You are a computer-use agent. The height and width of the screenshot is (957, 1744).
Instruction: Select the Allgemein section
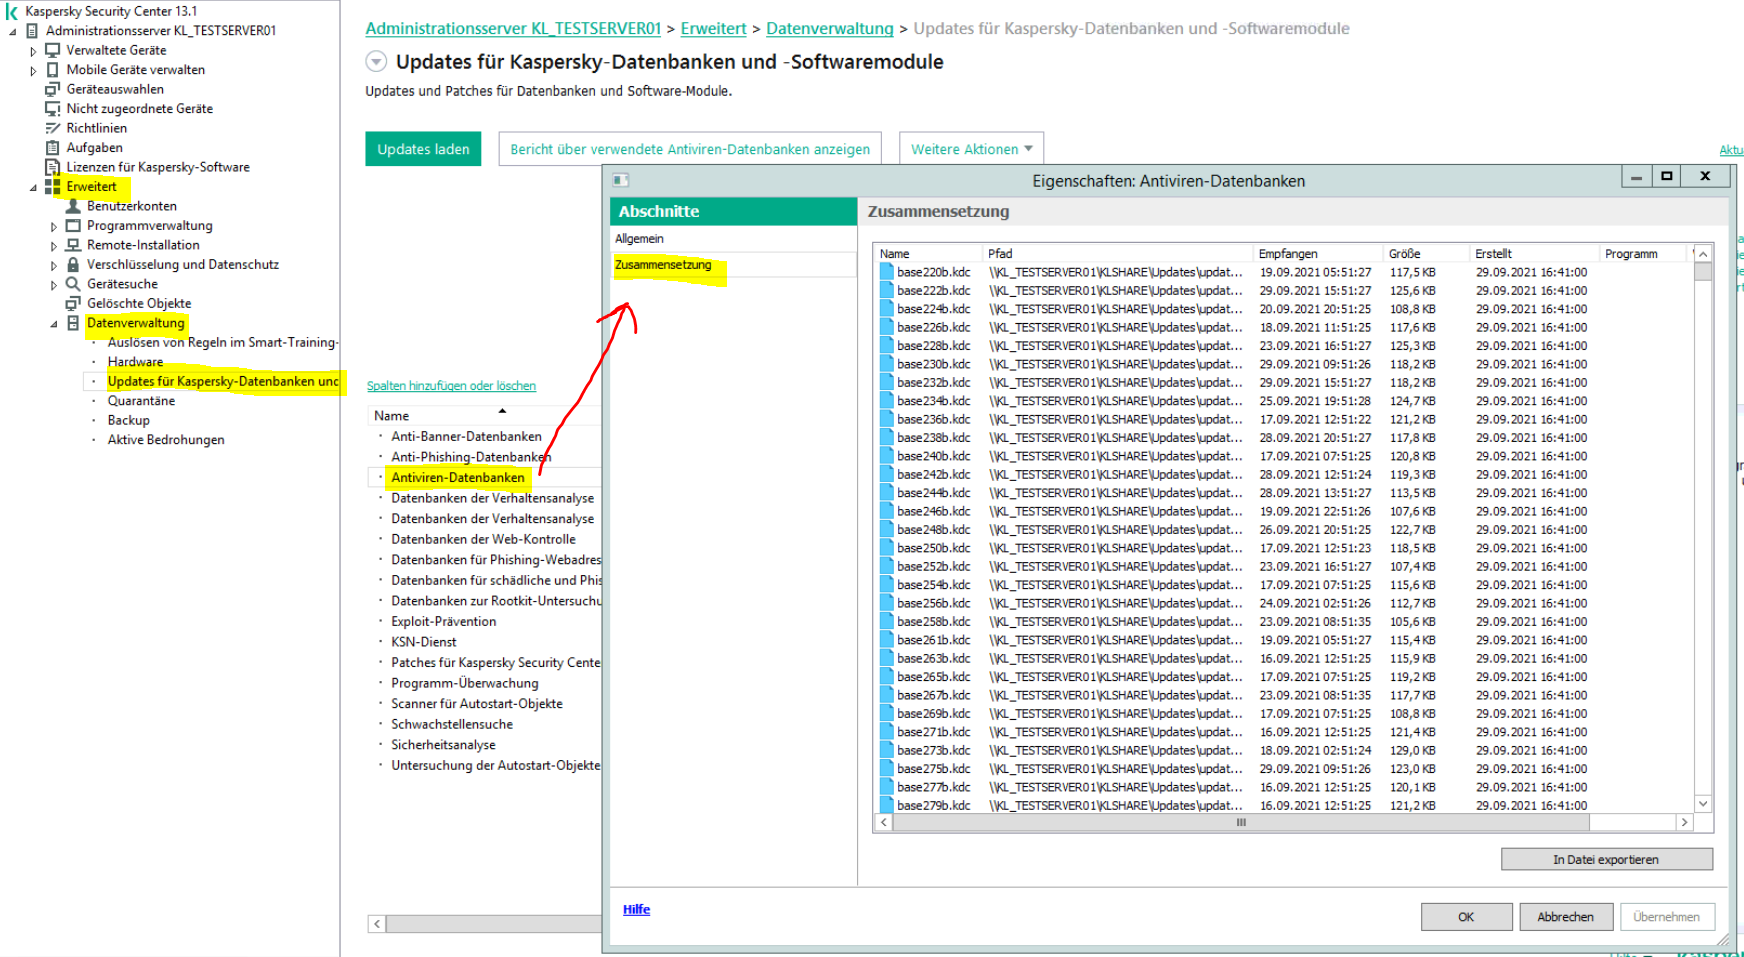(x=639, y=239)
